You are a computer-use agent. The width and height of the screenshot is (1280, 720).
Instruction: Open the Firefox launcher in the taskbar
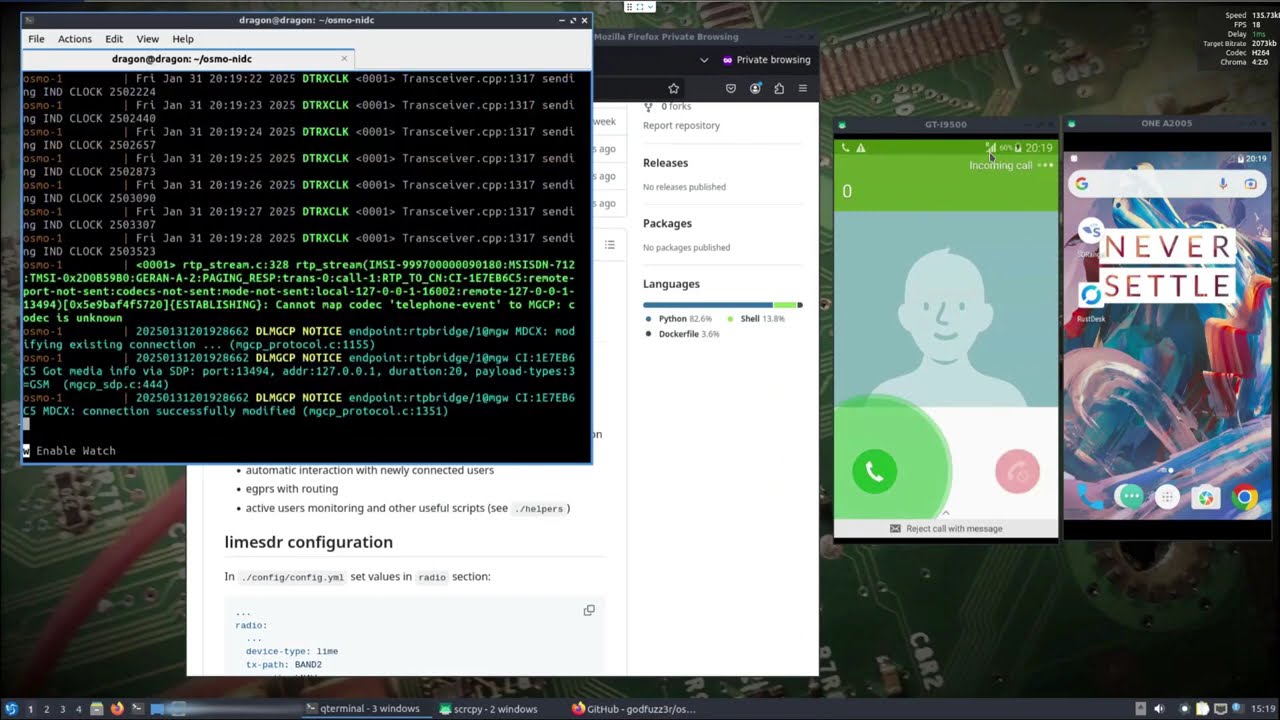(117, 709)
